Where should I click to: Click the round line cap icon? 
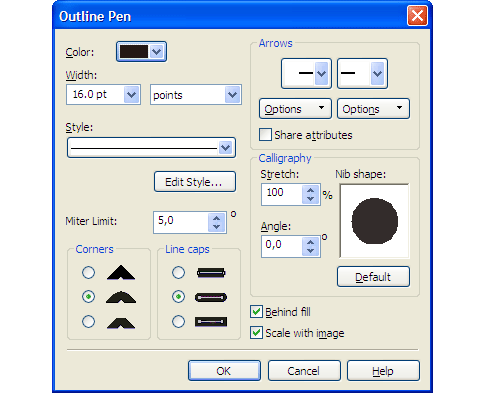[x=211, y=297]
